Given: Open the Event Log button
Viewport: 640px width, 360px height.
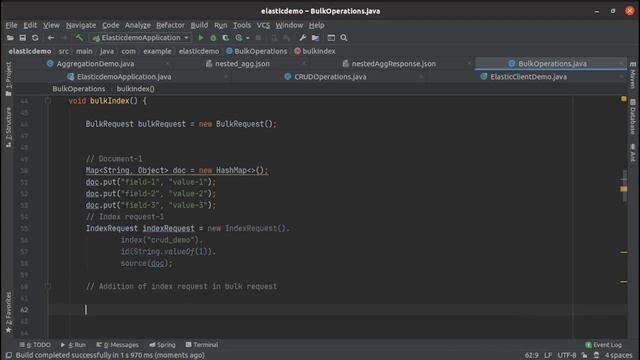Looking at the screenshot, I should coord(603,345).
